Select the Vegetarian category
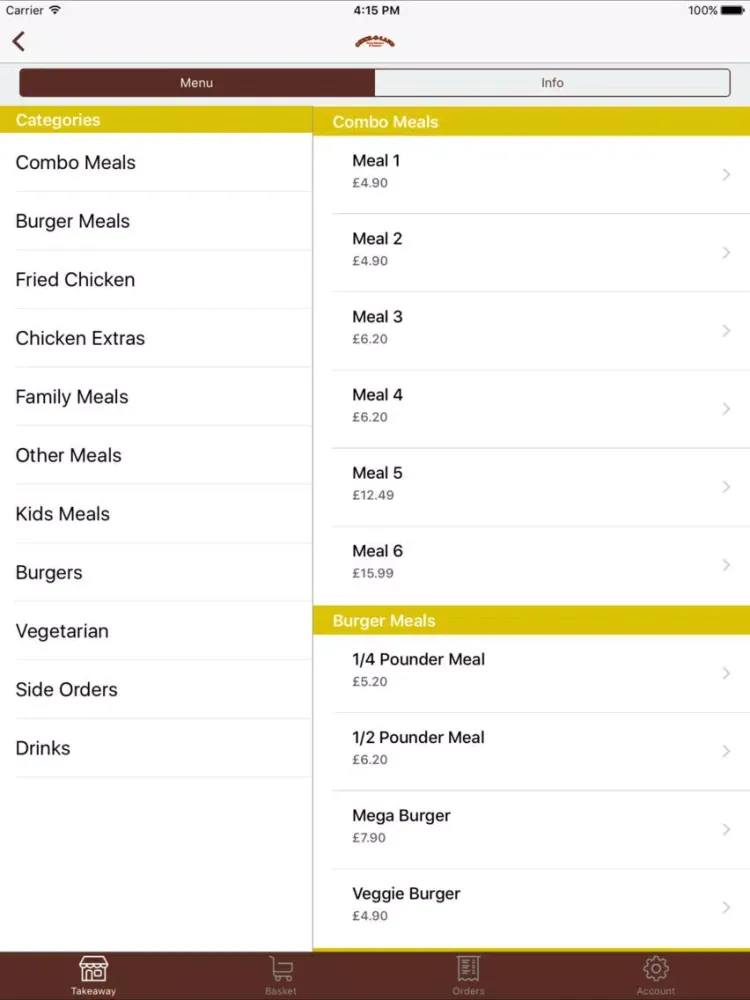The height and width of the screenshot is (1000, 750). pyautogui.click(x=156, y=631)
